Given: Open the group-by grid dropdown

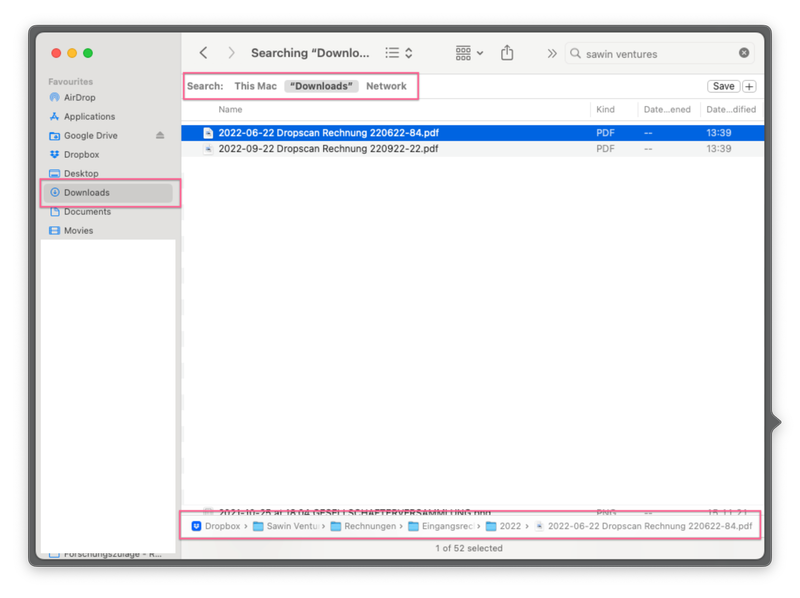Looking at the screenshot, I should point(469,53).
